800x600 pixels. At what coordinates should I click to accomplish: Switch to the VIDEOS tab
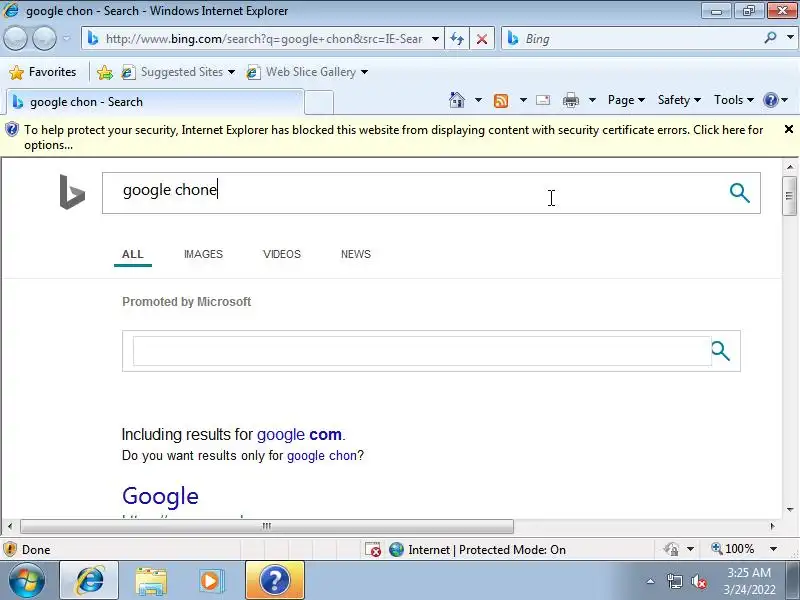282,254
